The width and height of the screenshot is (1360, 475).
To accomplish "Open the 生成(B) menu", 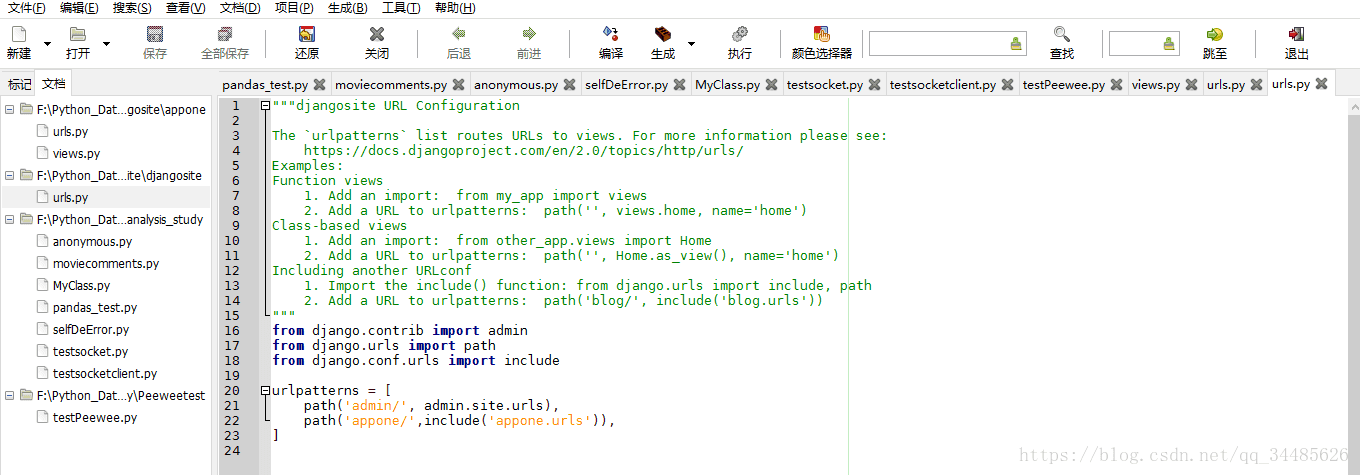I will point(347,8).
